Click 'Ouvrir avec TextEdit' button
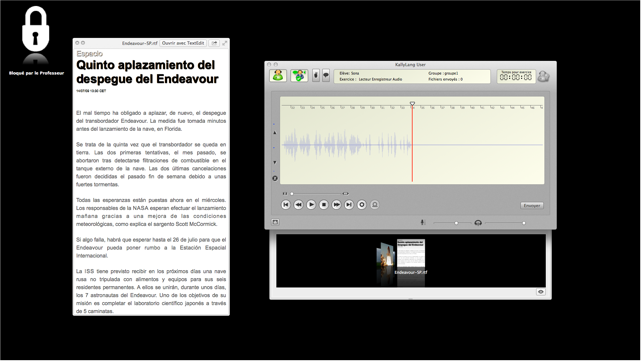The image size is (641, 361). pyautogui.click(x=183, y=43)
